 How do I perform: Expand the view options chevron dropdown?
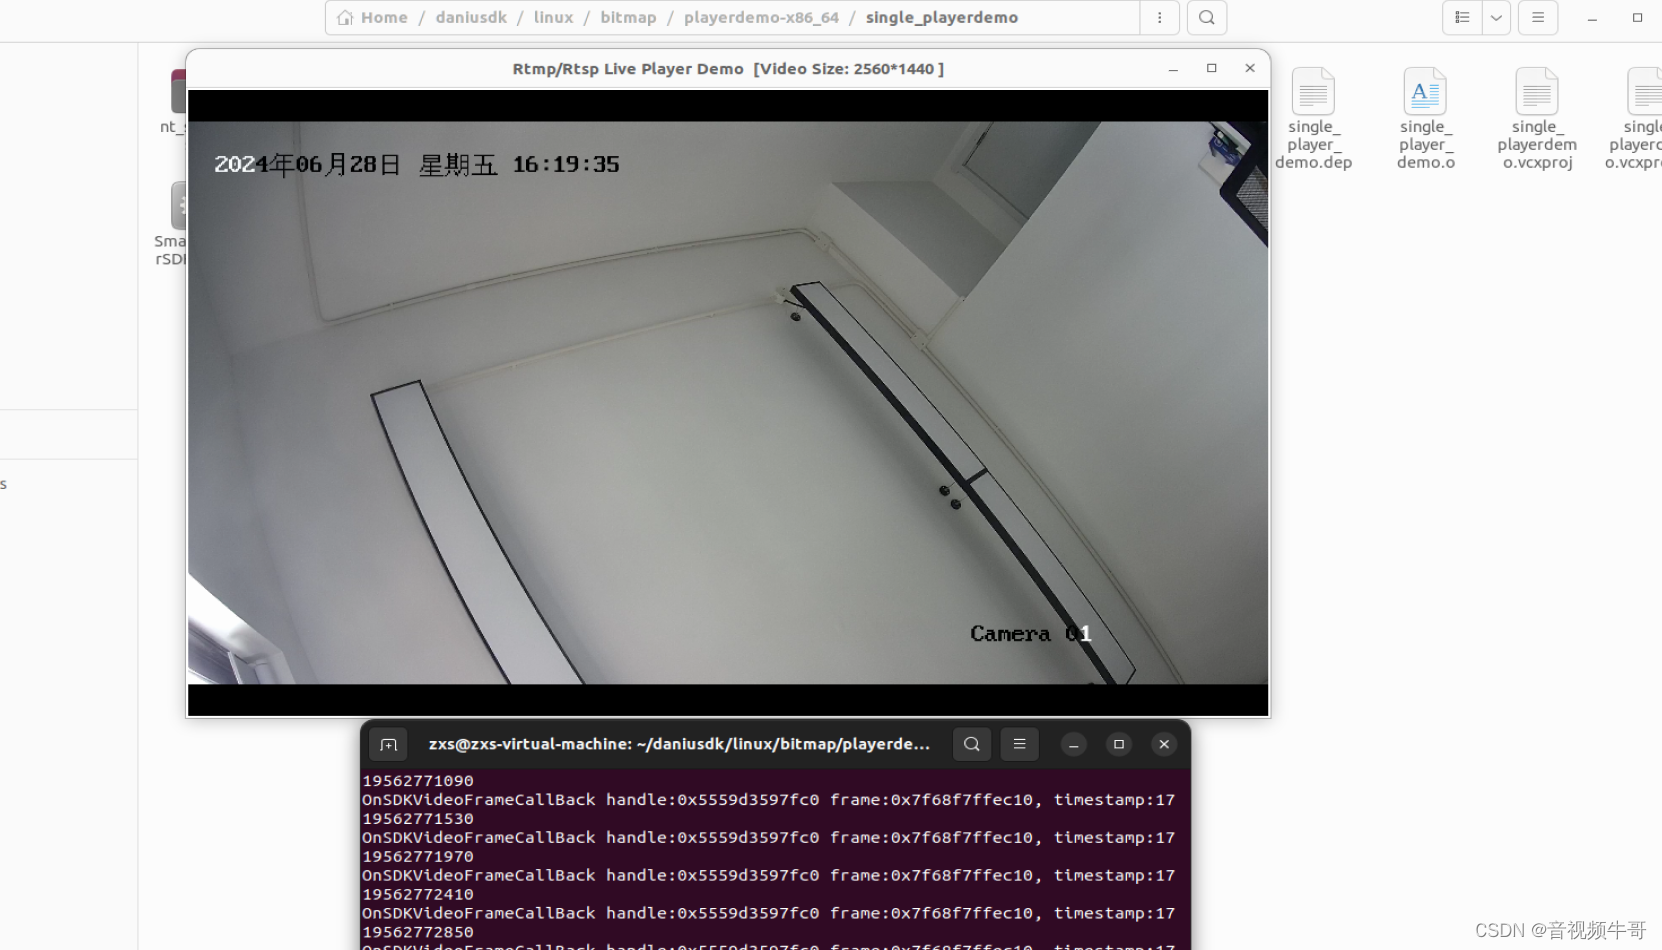coord(1496,17)
